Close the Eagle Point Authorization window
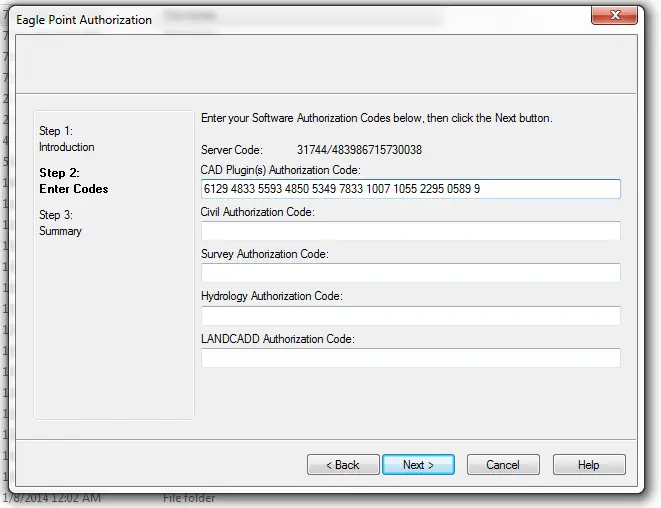 [x=615, y=16]
